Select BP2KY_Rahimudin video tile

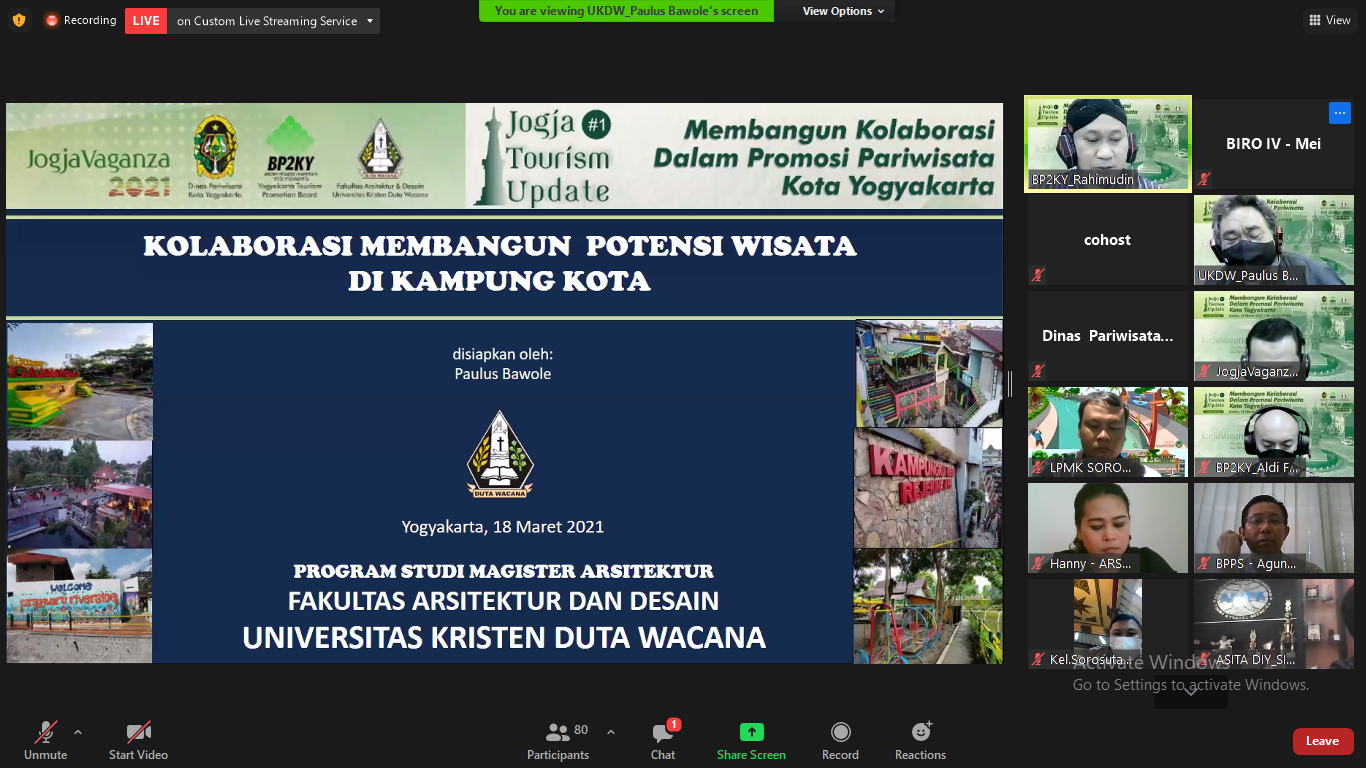[x=1108, y=143]
